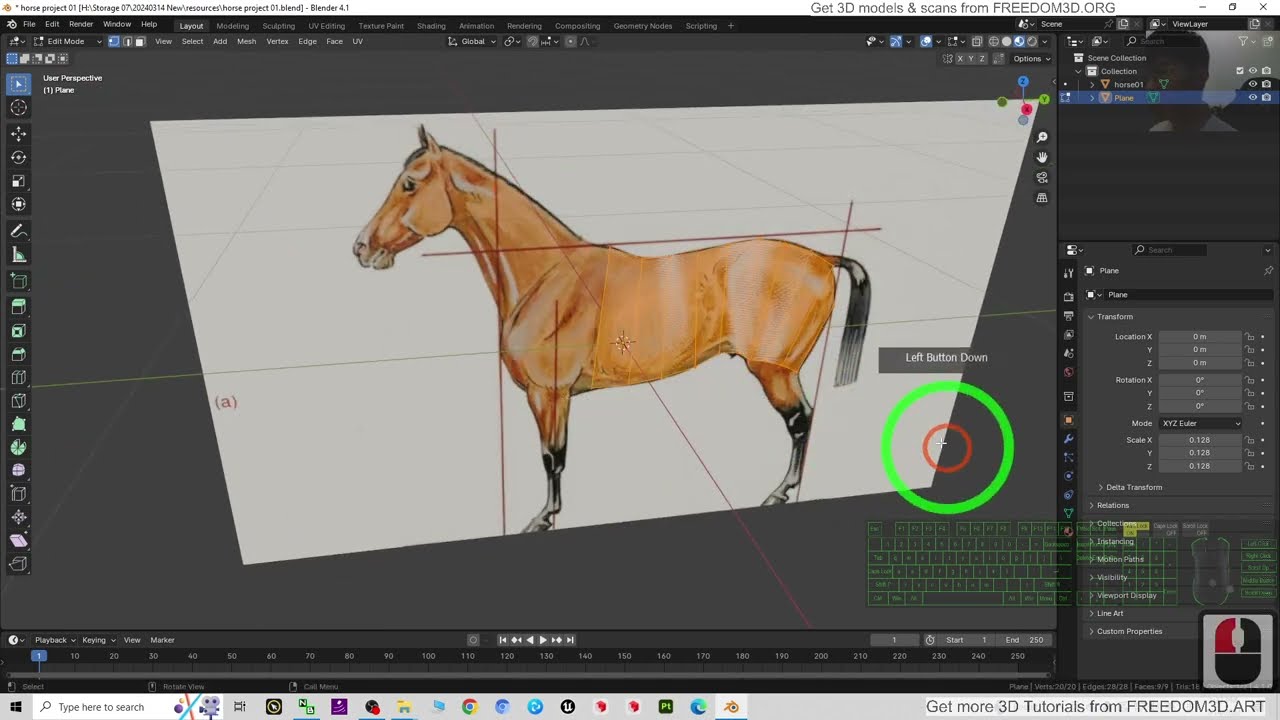Viewport: 1280px width, 720px height.
Task: Enable vertex select mode
Action: [x=114, y=41]
